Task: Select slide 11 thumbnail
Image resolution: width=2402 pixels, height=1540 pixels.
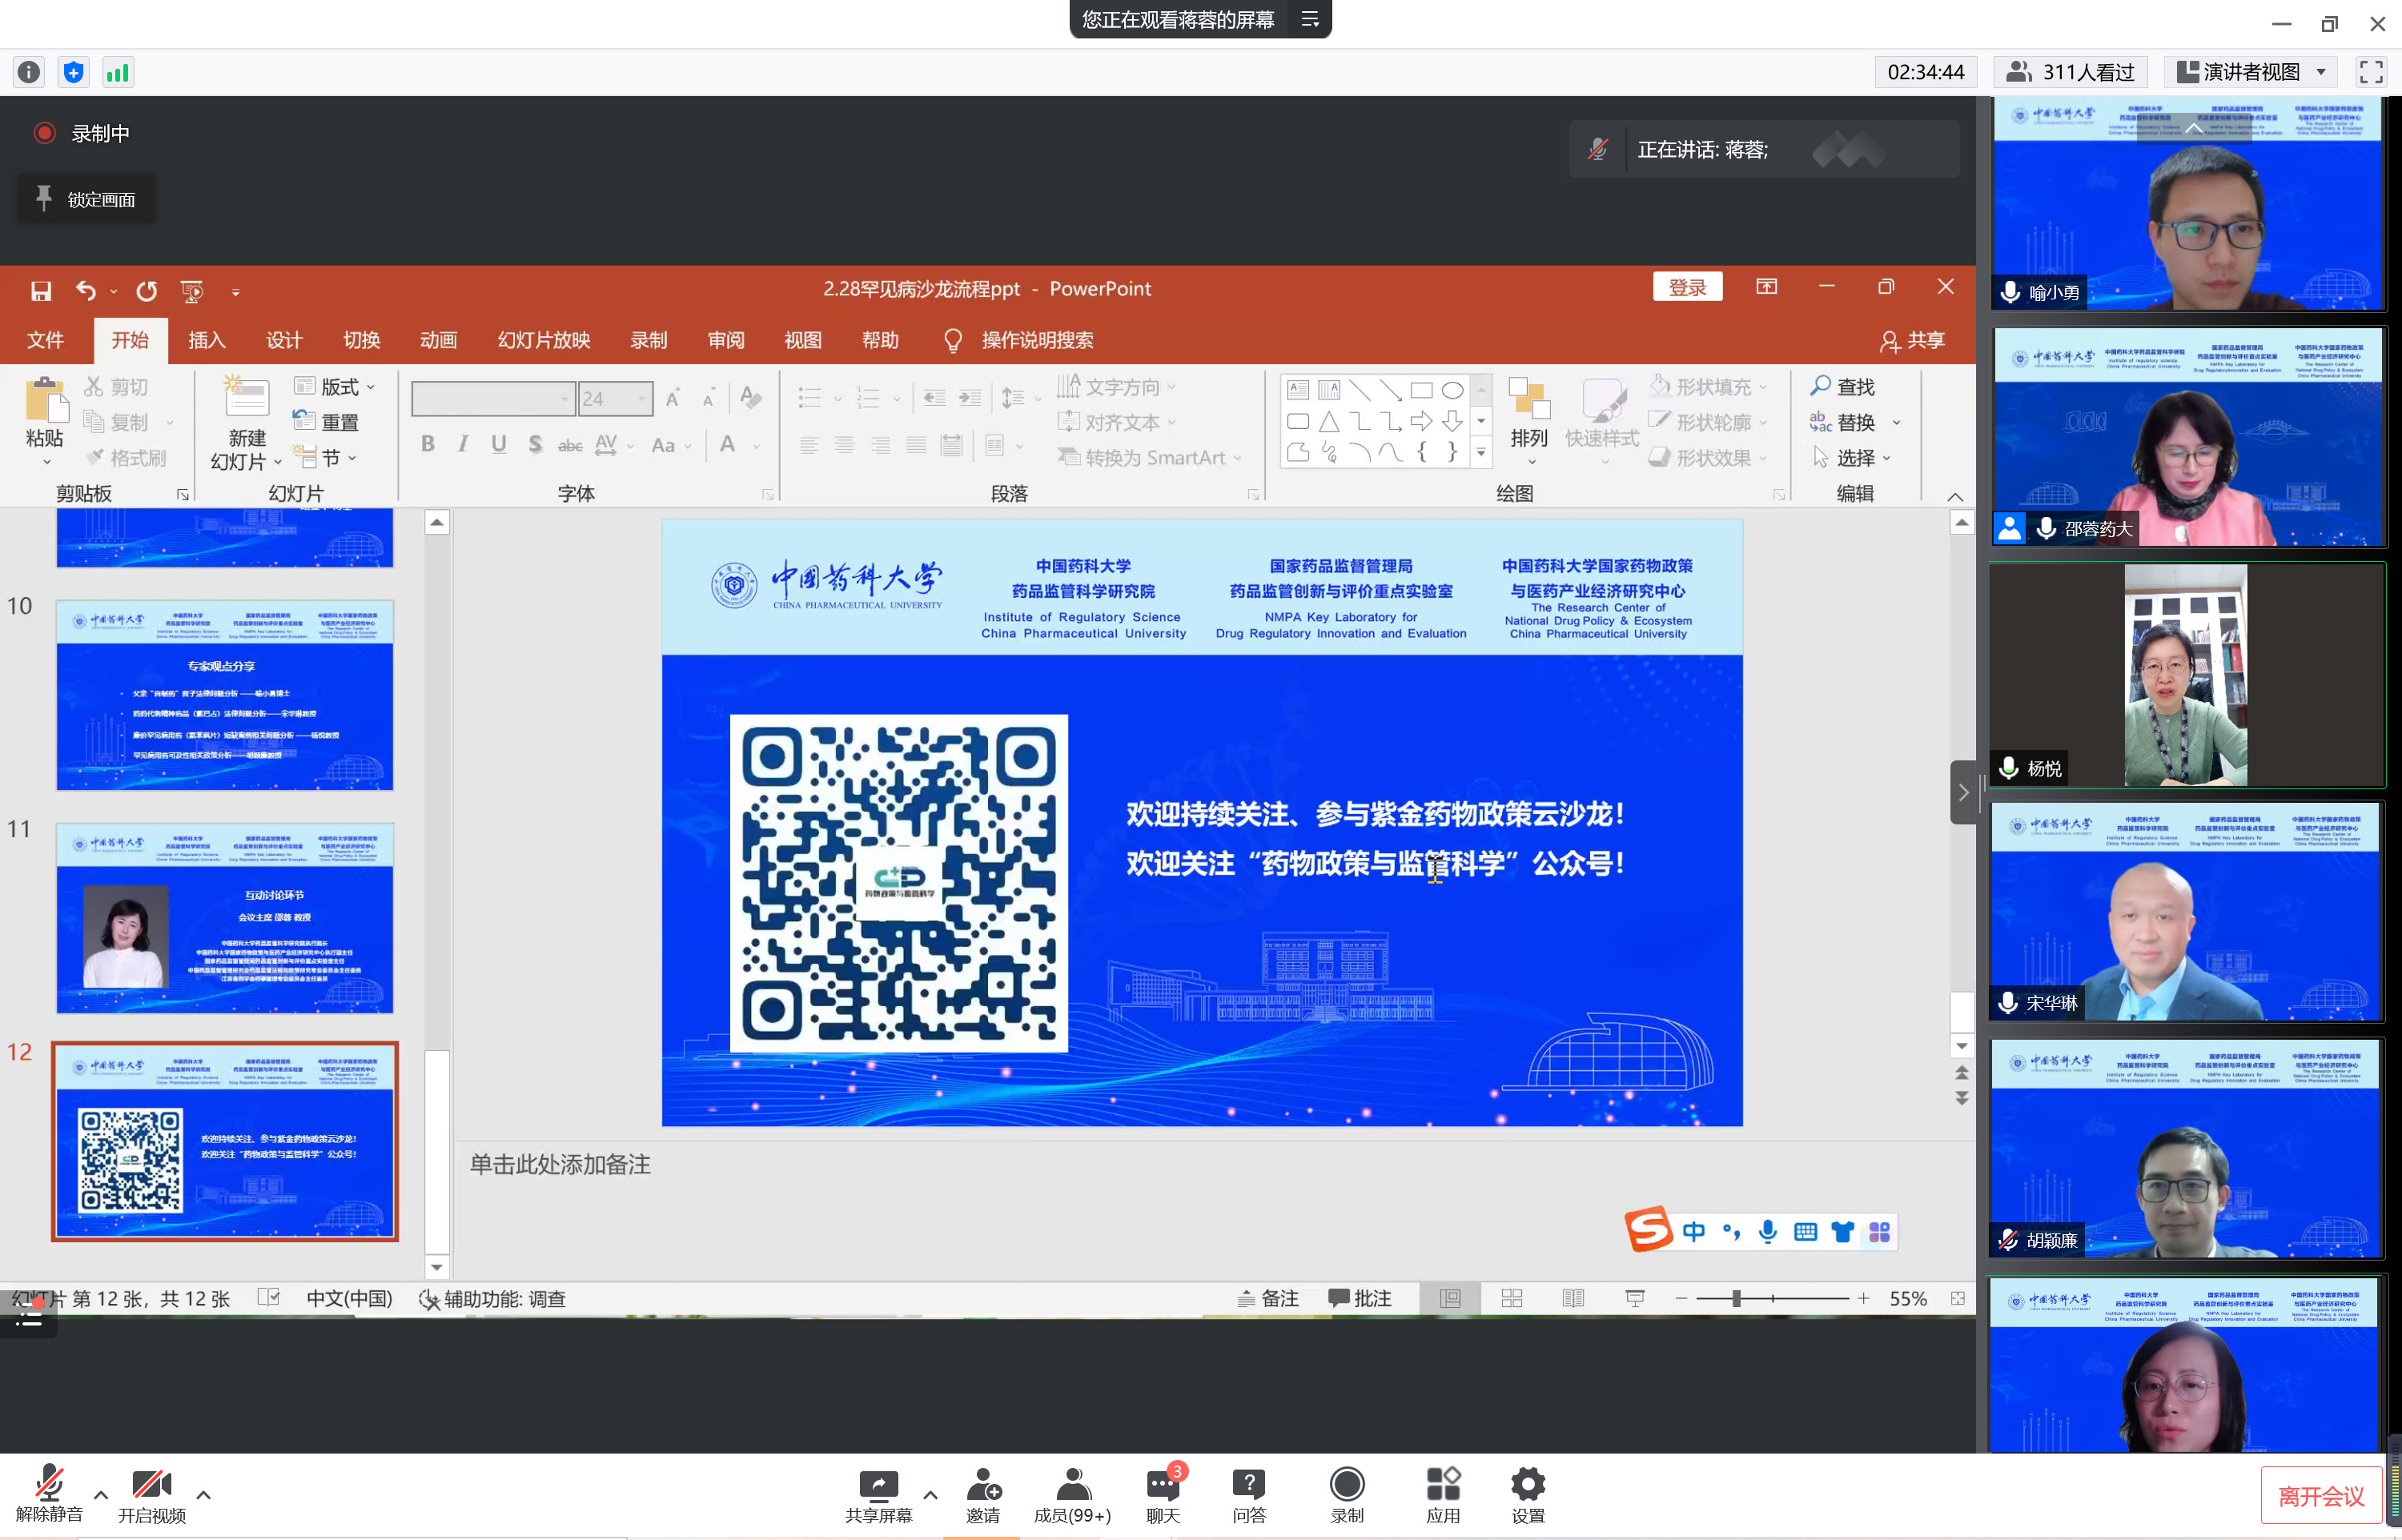Action: tap(225, 918)
